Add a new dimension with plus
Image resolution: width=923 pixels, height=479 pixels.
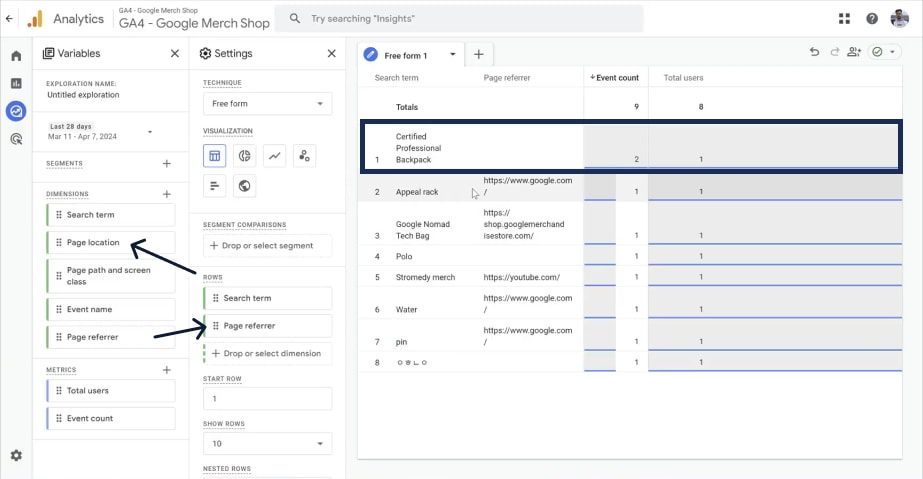167,194
